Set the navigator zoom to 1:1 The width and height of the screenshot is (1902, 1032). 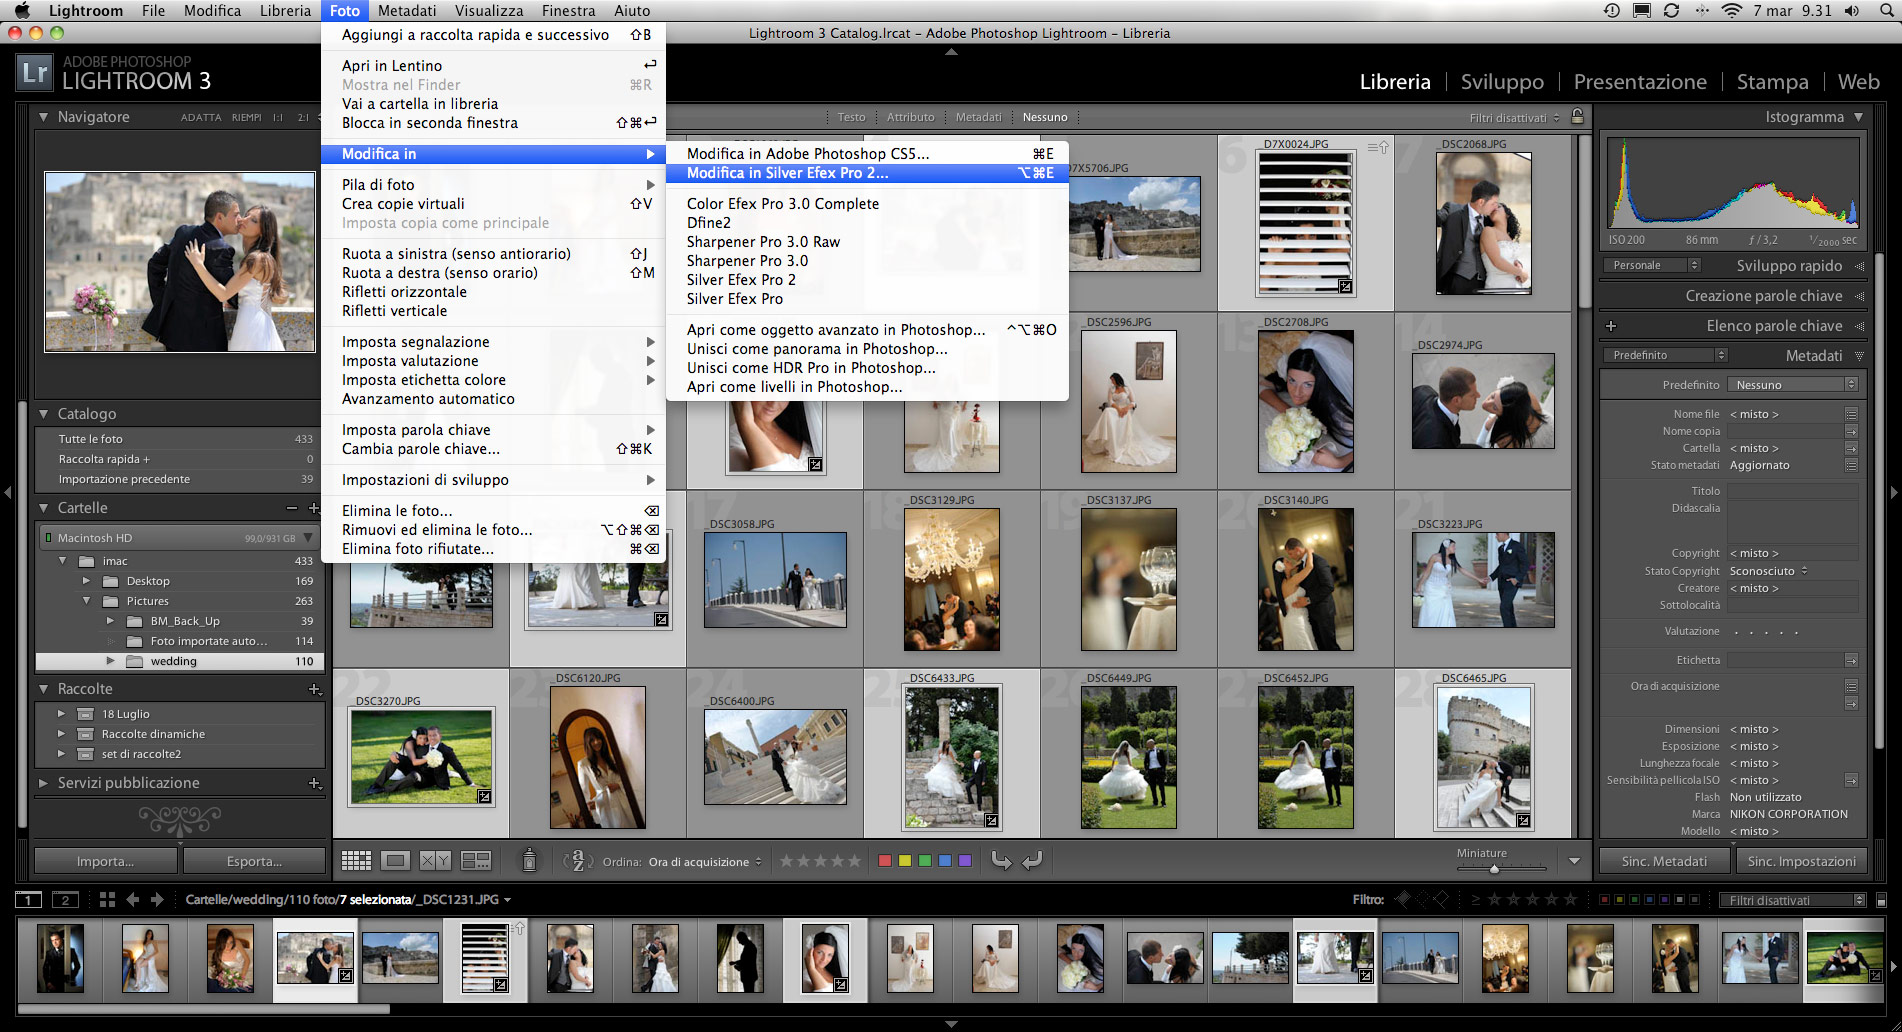pyautogui.click(x=278, y=117)
